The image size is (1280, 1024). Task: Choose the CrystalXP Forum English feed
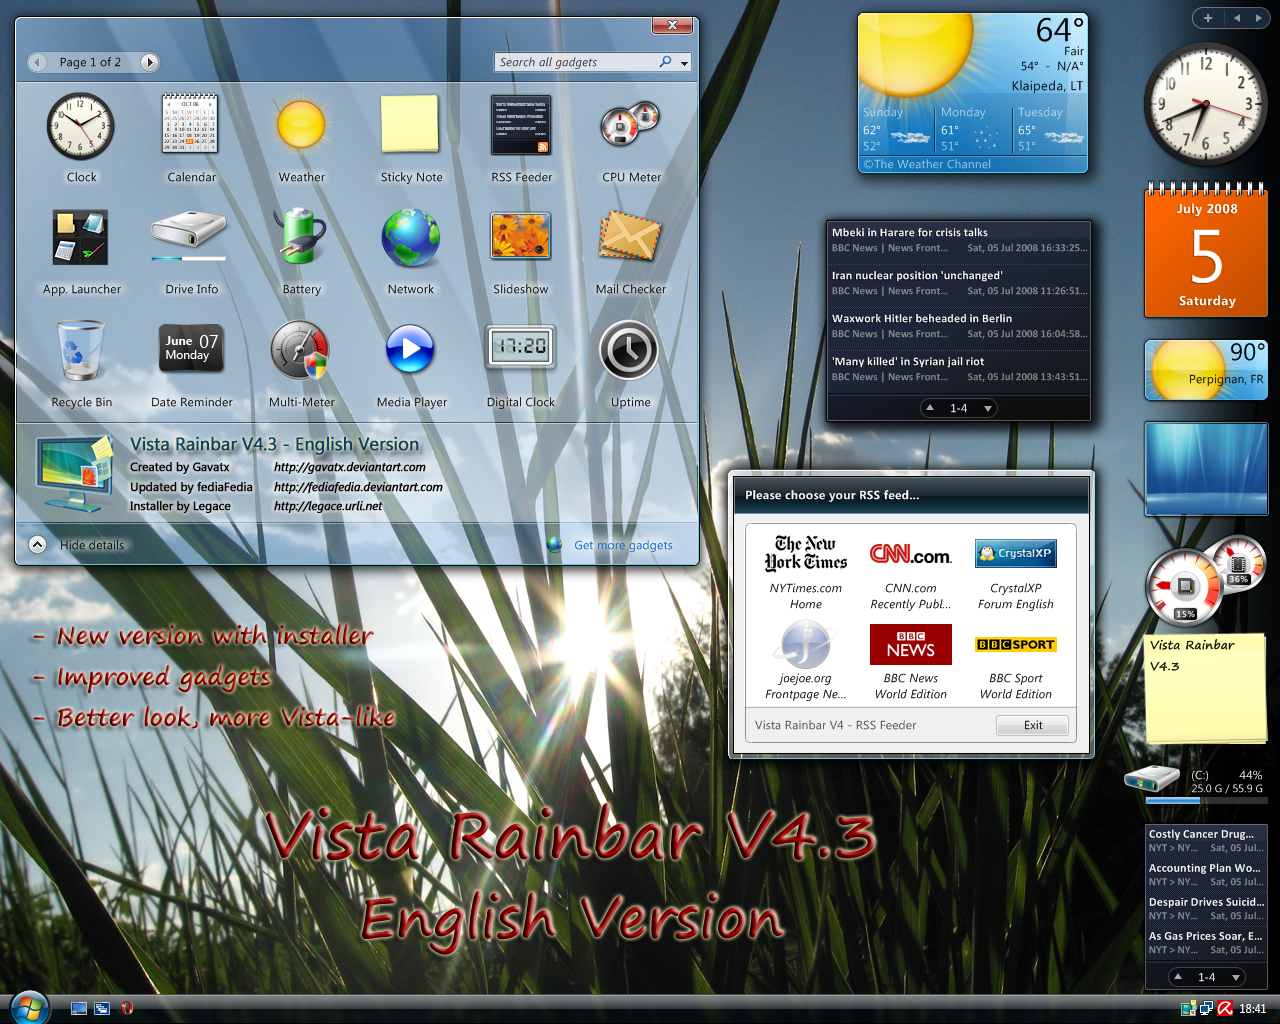pos(1015,555)
